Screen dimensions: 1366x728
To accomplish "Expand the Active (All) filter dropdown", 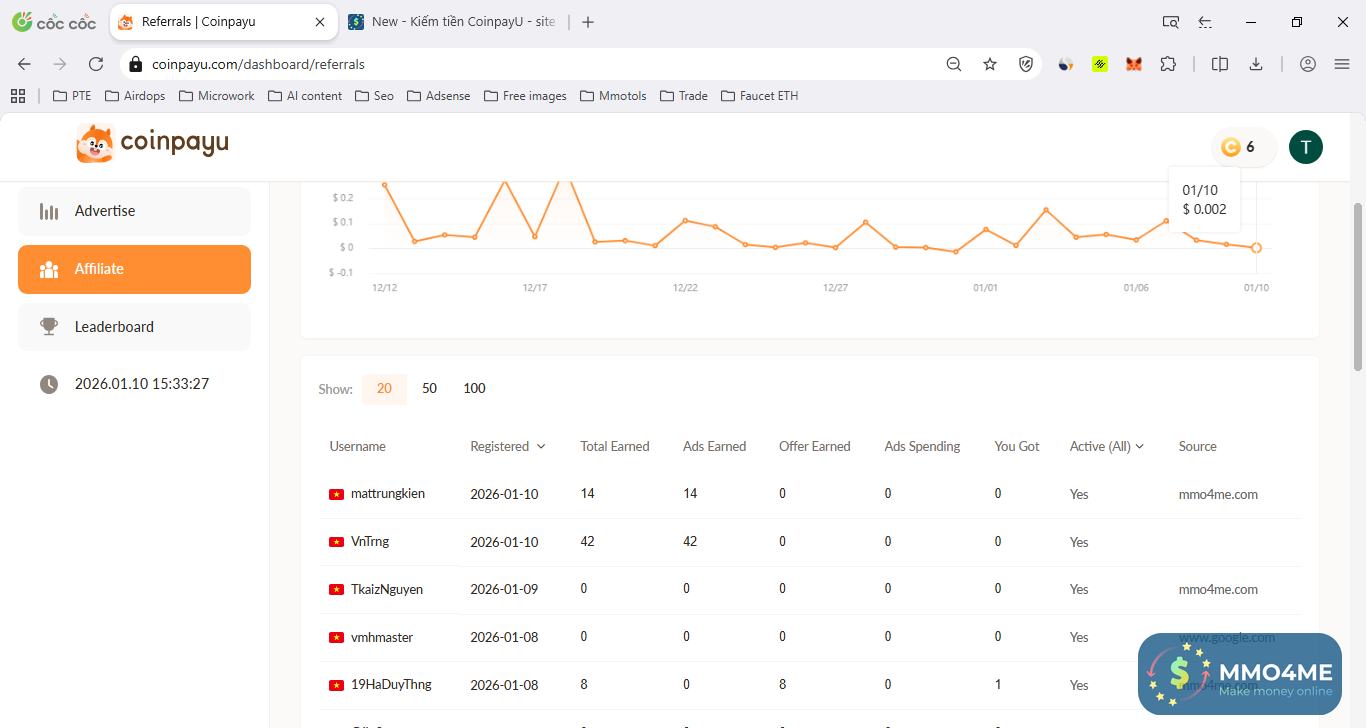I will tap(1106, 447).
